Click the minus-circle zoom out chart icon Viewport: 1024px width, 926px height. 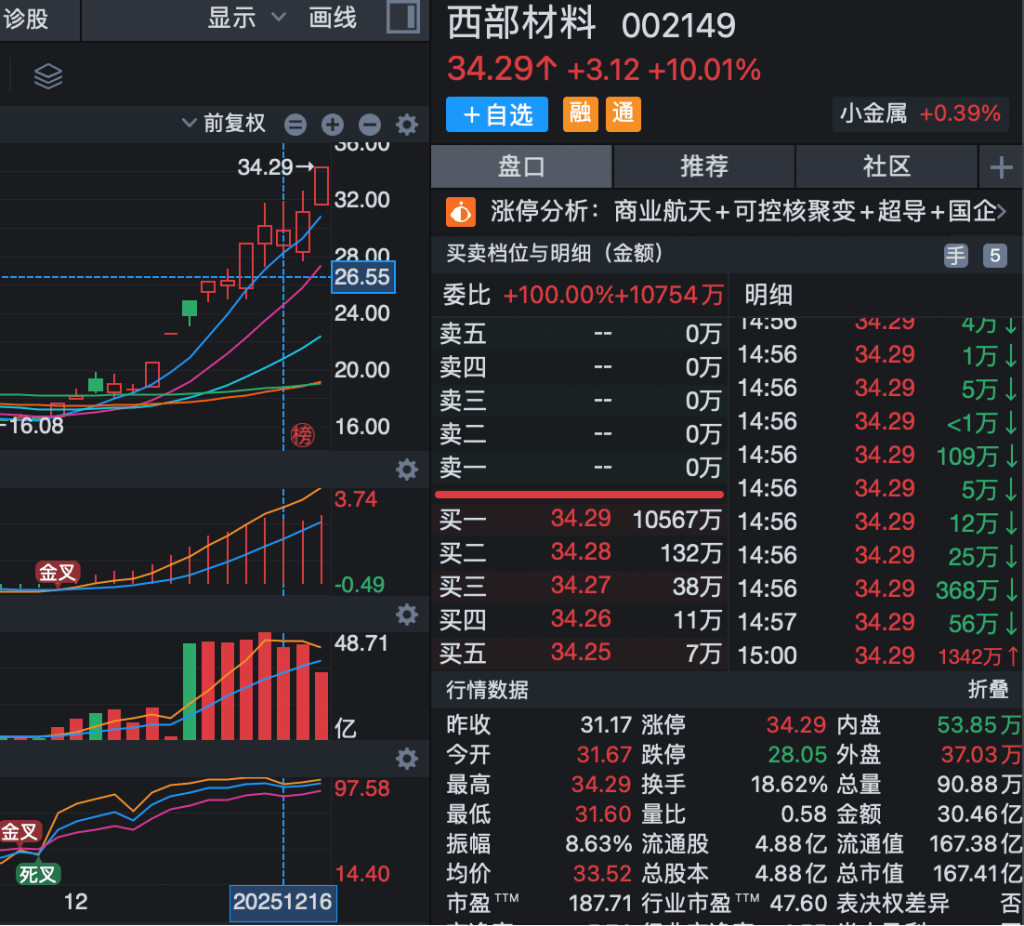click(370, 124)
